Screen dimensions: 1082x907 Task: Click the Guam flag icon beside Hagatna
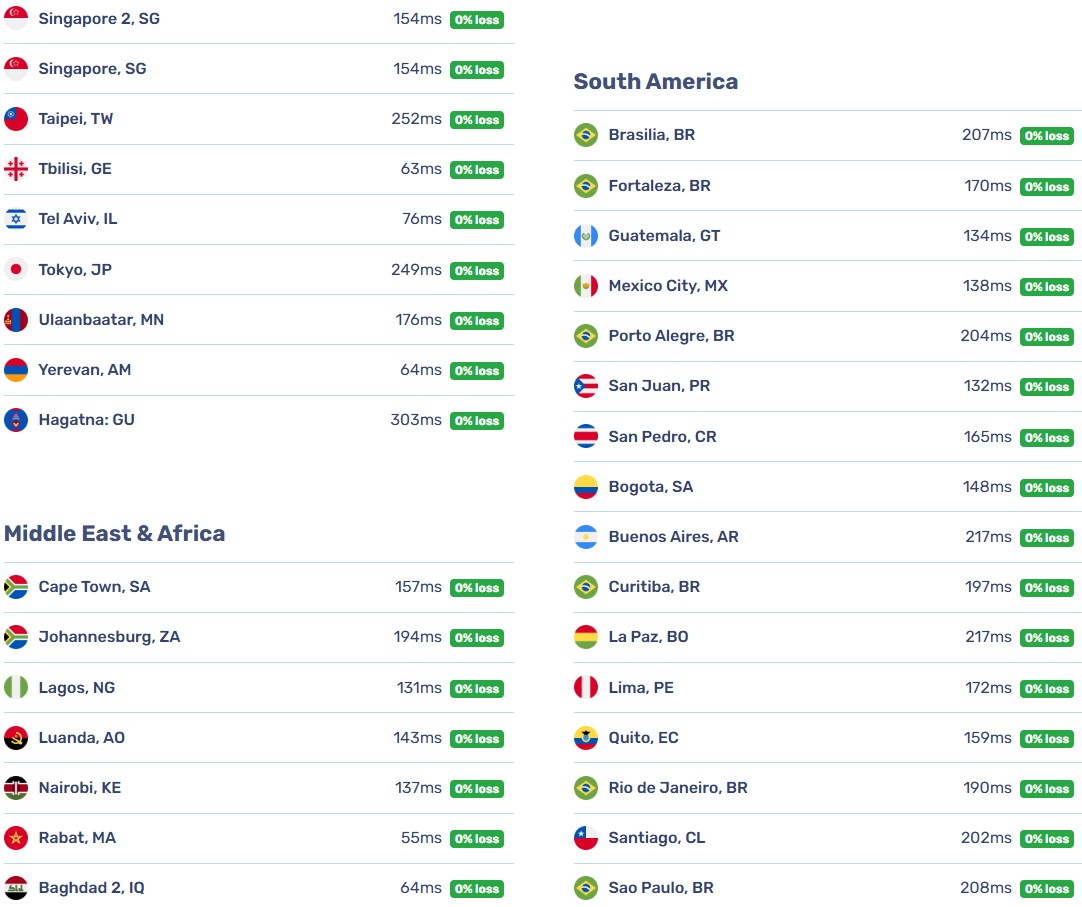tap(16, 420)
